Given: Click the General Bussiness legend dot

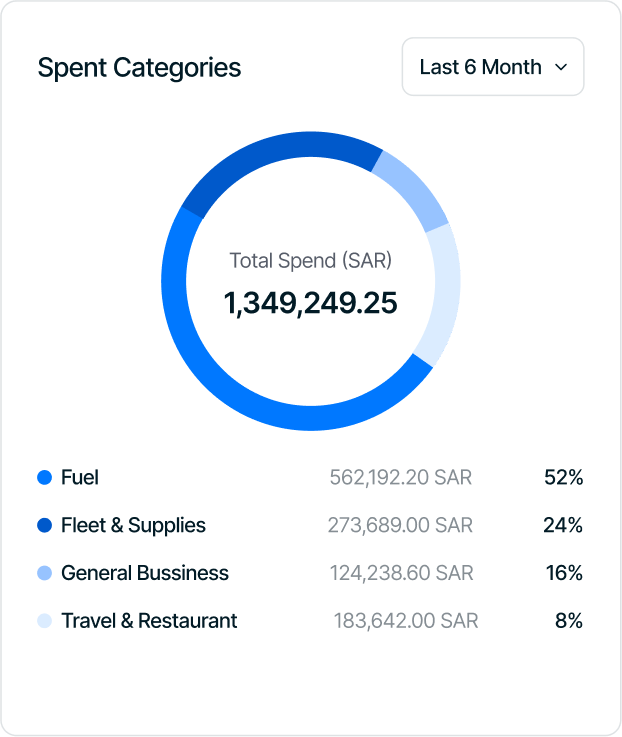Looking at the screenshot, I should click(44, 574).
